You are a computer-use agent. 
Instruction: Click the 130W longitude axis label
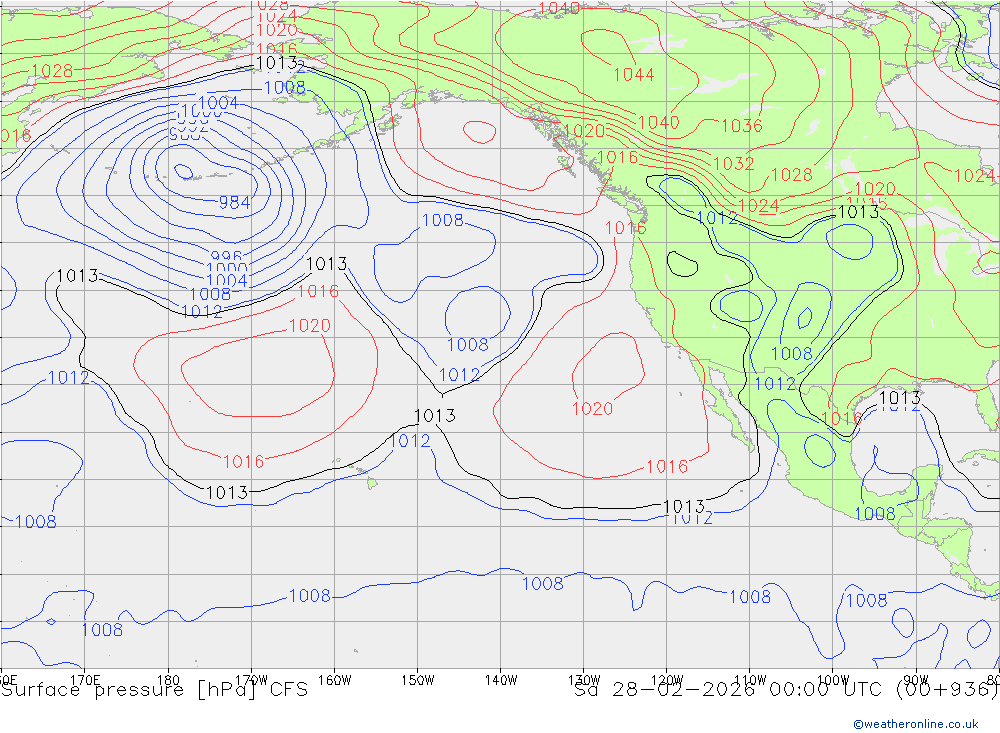[x=584, y=679]
